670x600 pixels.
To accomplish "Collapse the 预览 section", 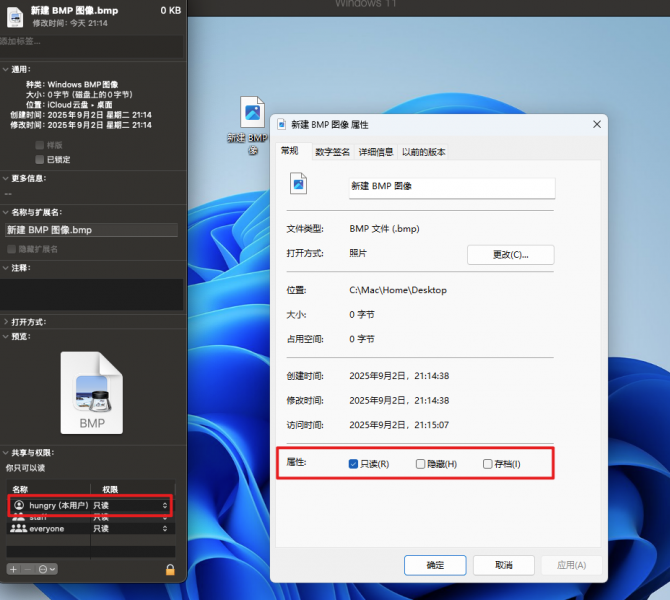I will (6, 336).
